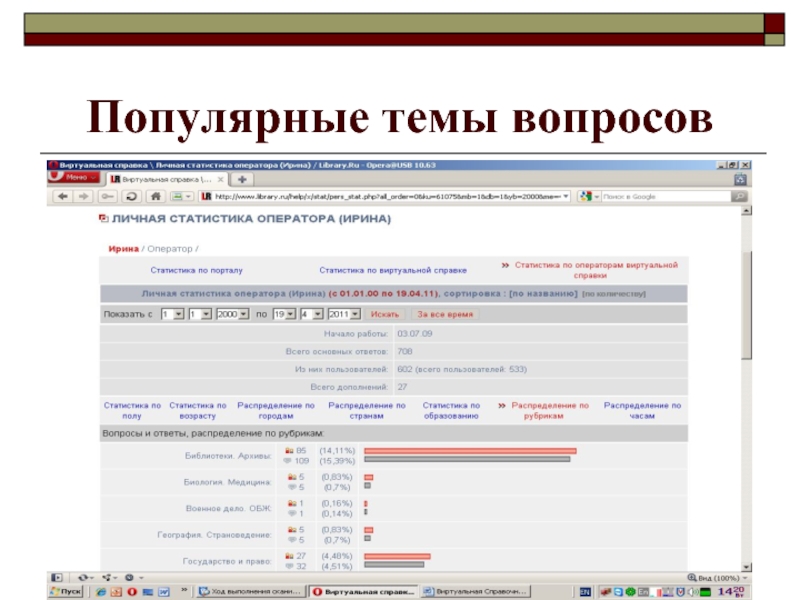Switch to Виртуальная Справочная taskbar window
This screenshot has width=800, height=600.
pos(476,591)
